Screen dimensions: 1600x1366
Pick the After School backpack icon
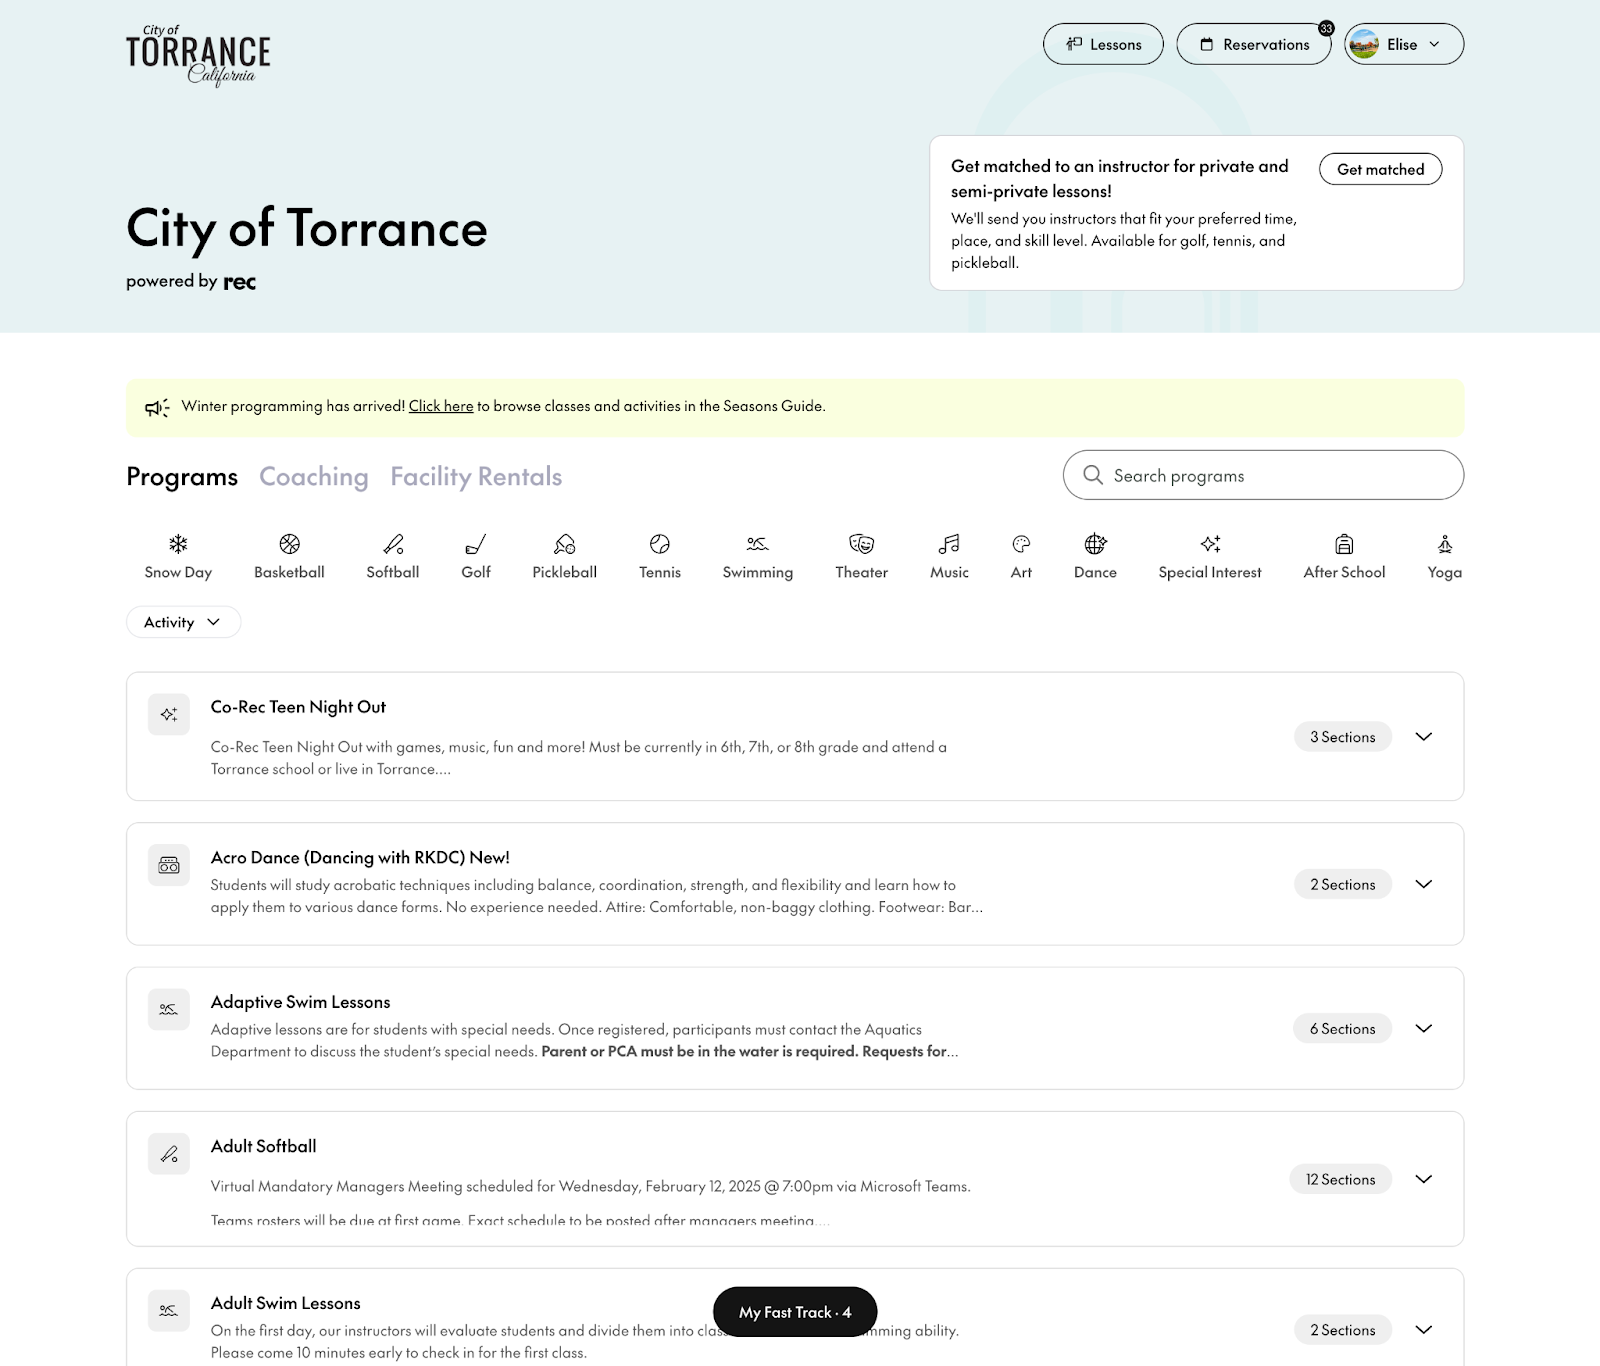[1344, 544]
